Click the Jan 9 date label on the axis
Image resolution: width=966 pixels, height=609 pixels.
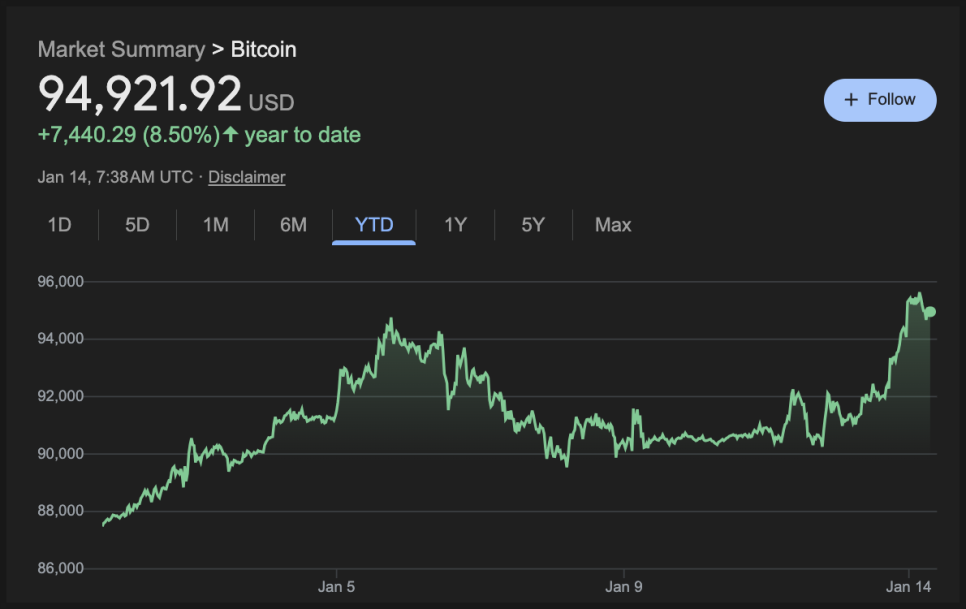(x=622, y=586)
